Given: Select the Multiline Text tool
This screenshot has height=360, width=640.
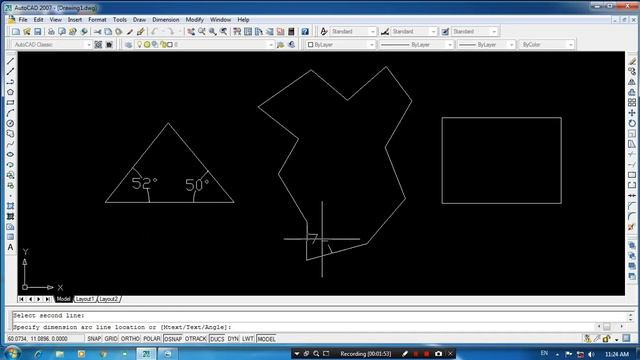Looking at the screenshot, I should pyautogui.click(x=11, y=247).
